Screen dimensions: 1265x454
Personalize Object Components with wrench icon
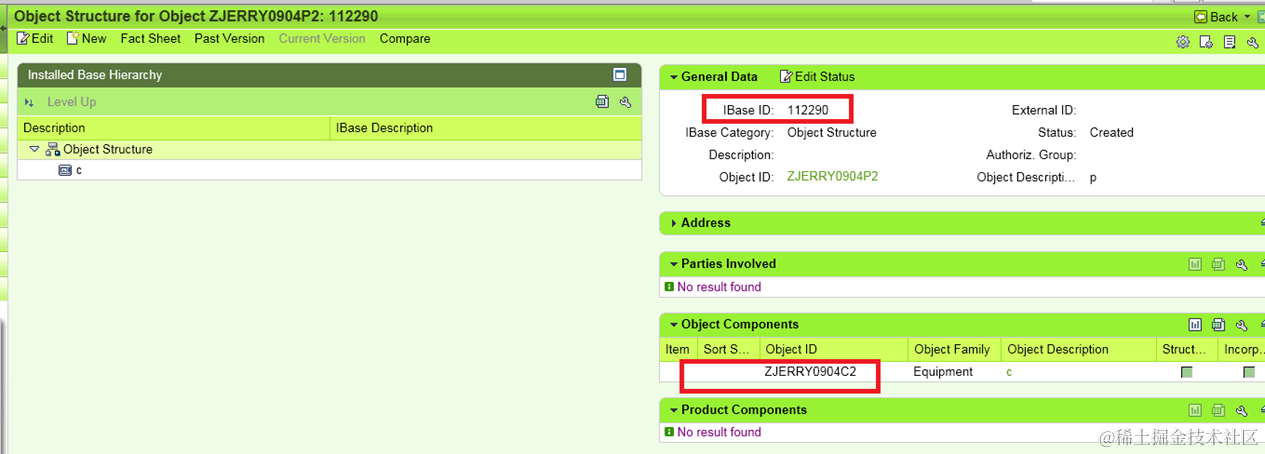pyautogui.click(x=1241, y=325)
